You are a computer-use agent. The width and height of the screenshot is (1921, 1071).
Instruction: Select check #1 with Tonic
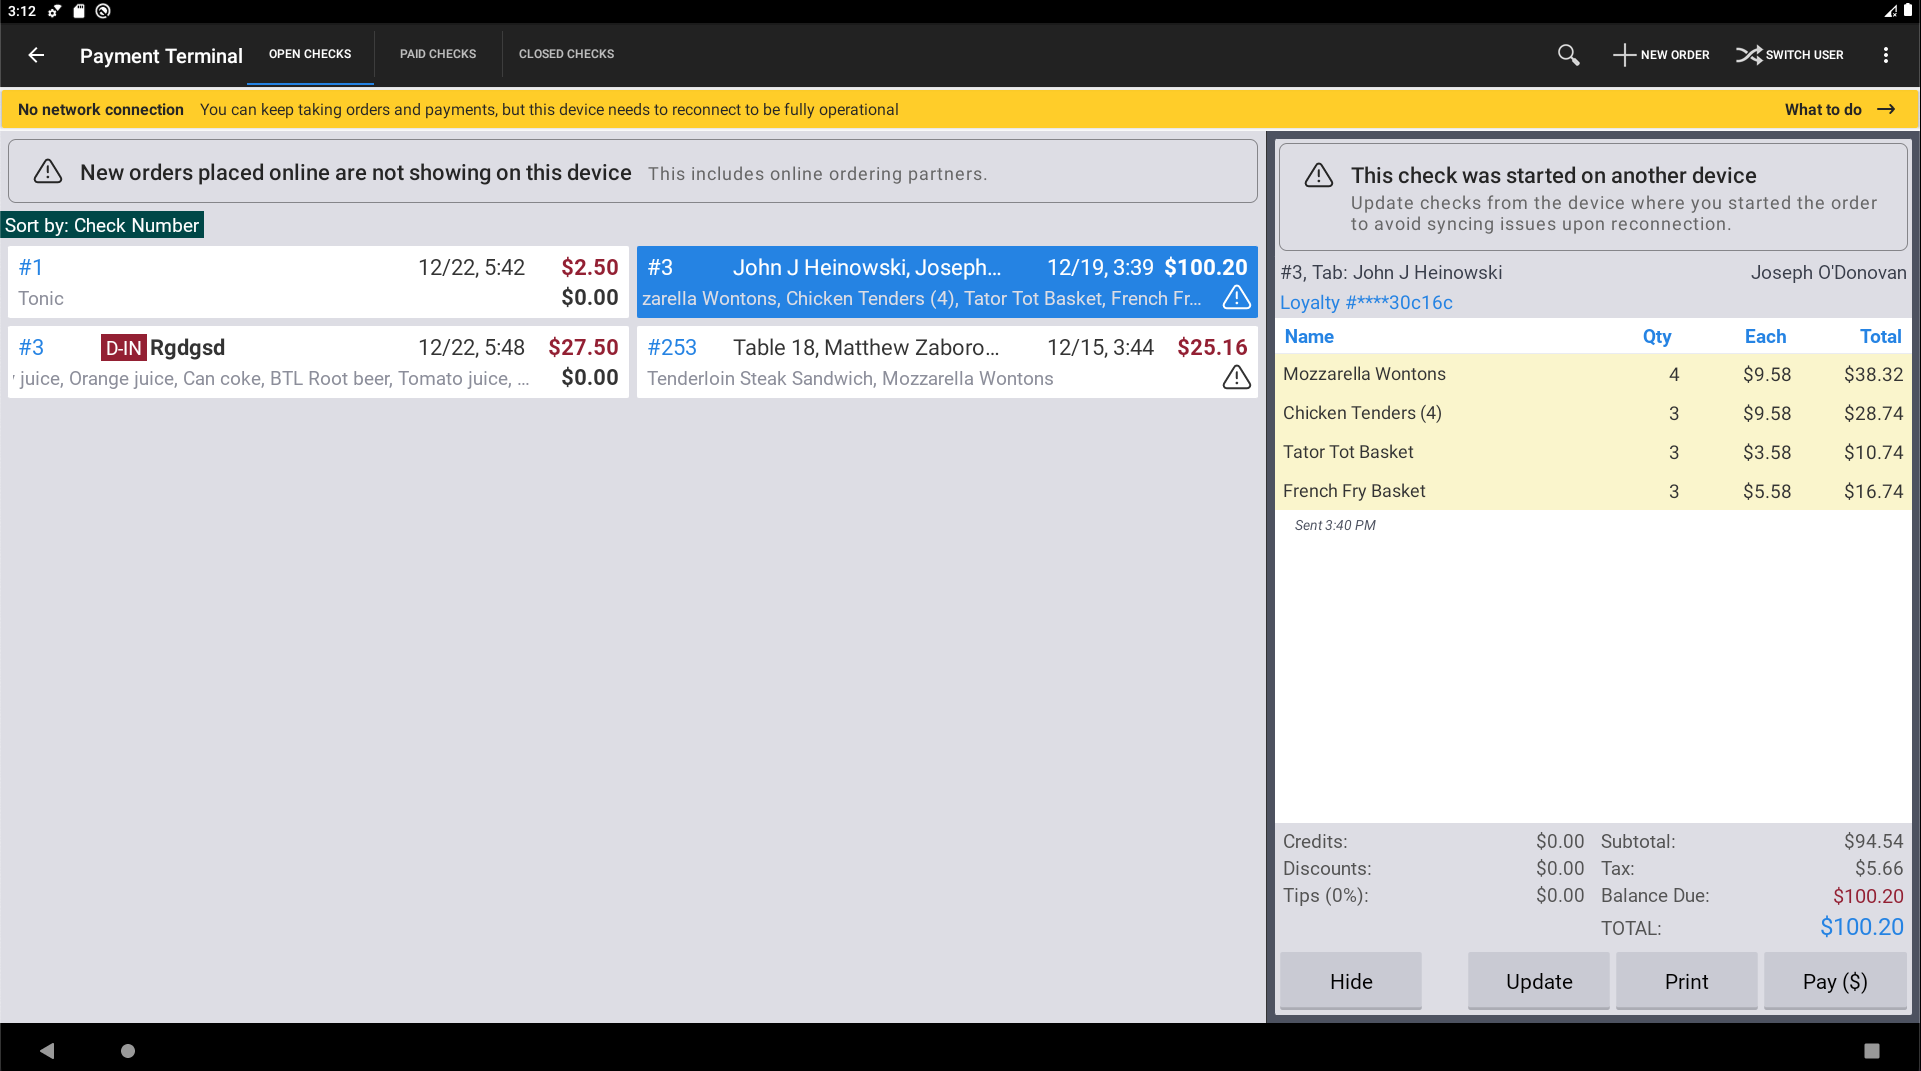318,282
